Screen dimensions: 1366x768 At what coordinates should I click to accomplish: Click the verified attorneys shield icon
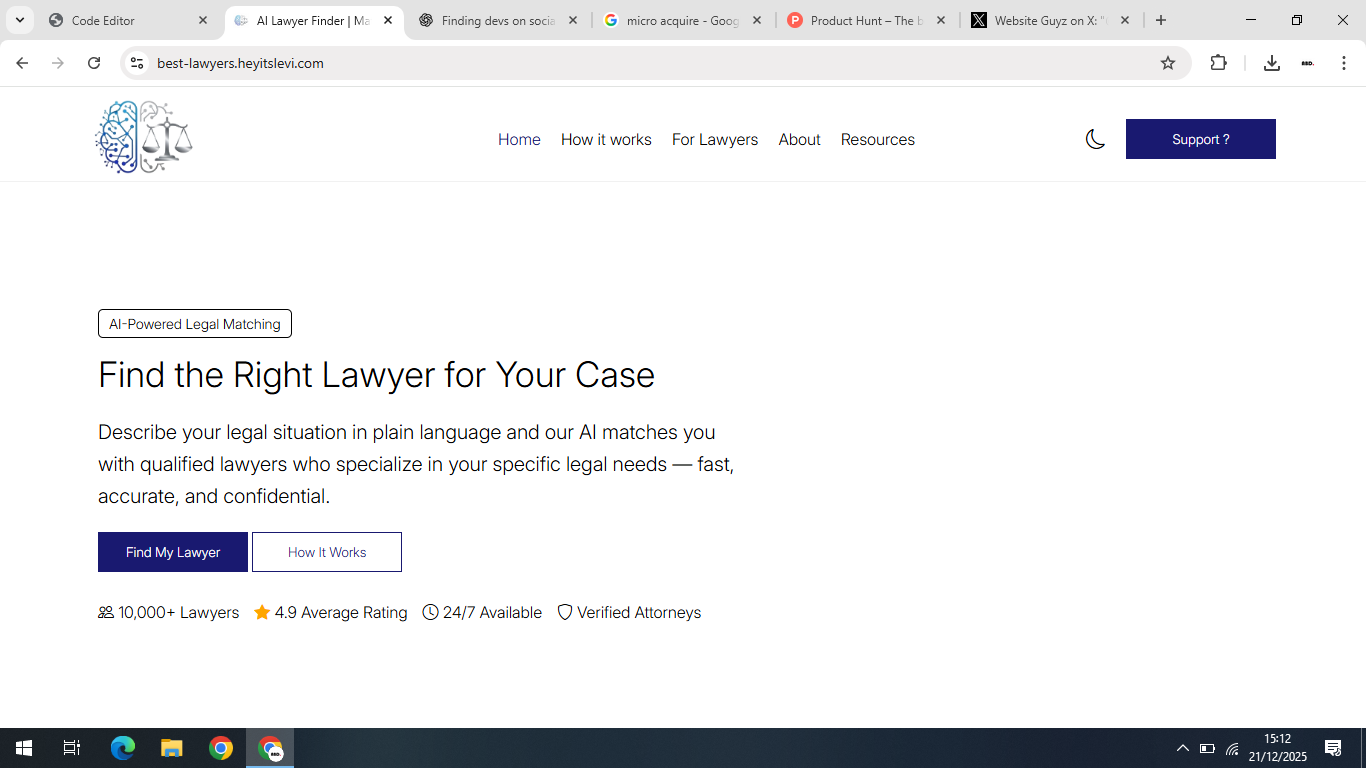[565, 612]
